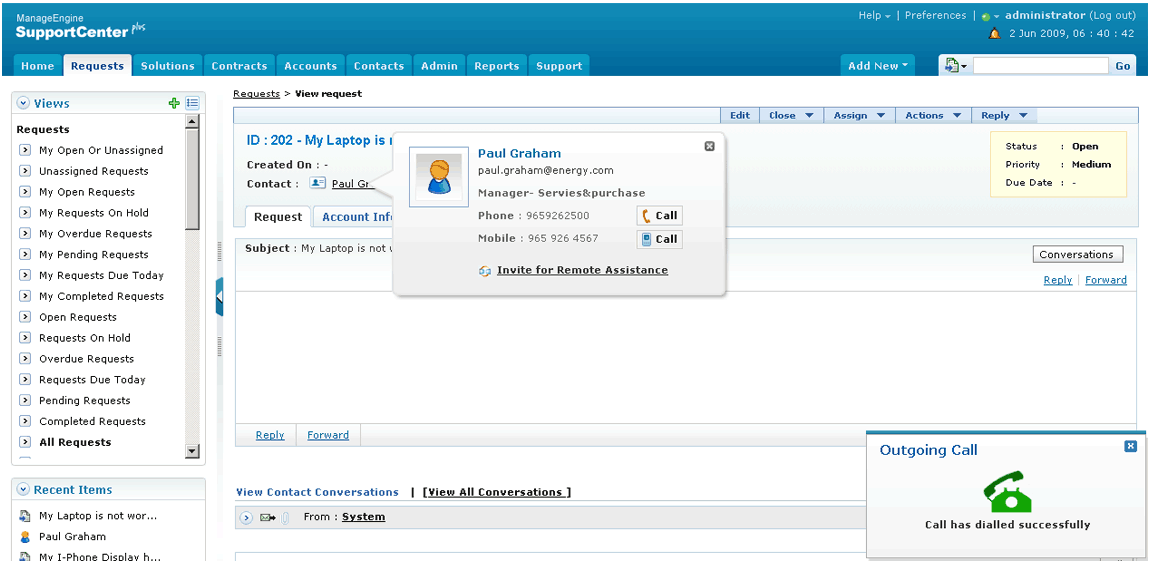Open the Assign dropdown menu
1149x562 pixels.
pyautogui.click(x=860, y=116)
